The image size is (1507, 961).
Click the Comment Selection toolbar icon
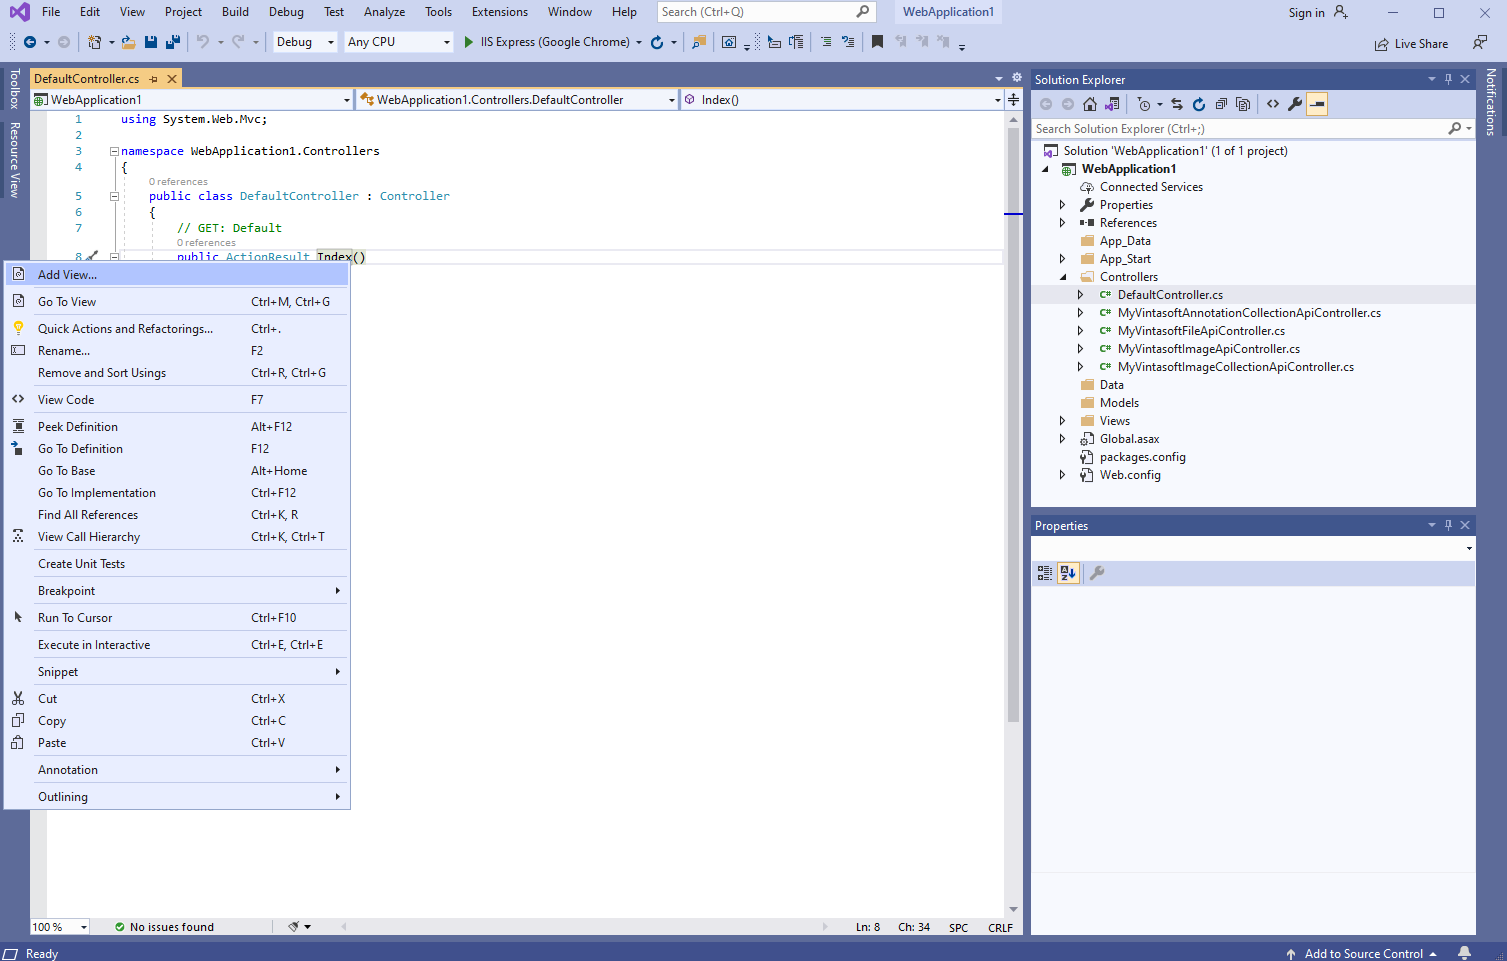826,42
